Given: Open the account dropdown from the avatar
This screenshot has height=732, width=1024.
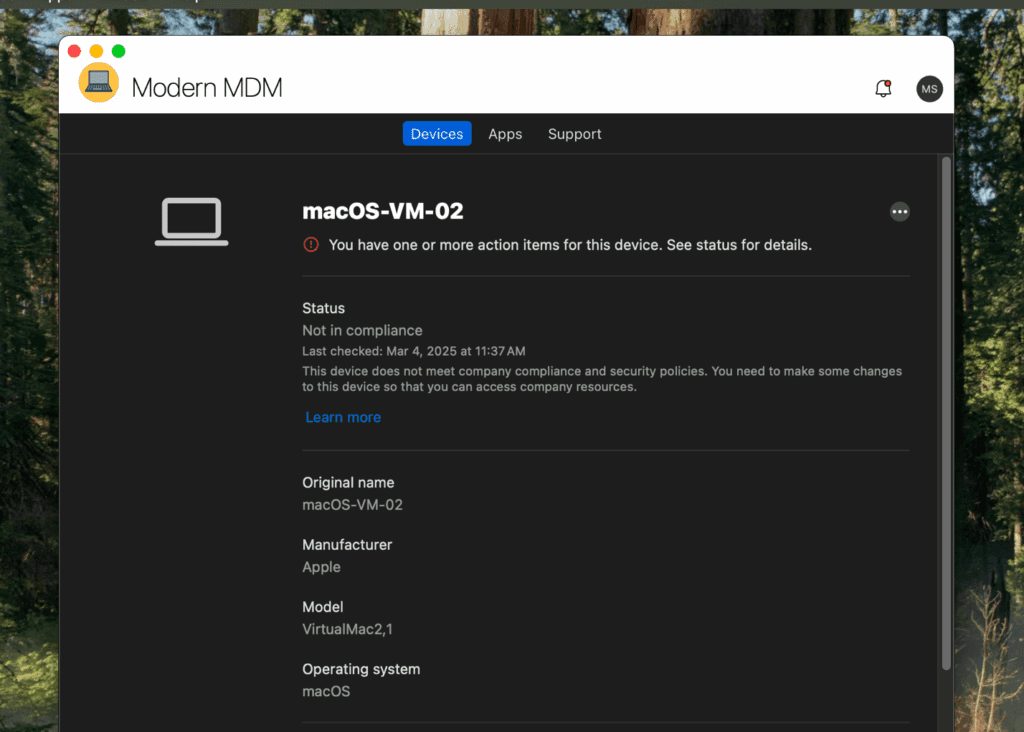Looking at the screenshot, I should (x=929, y=89).
